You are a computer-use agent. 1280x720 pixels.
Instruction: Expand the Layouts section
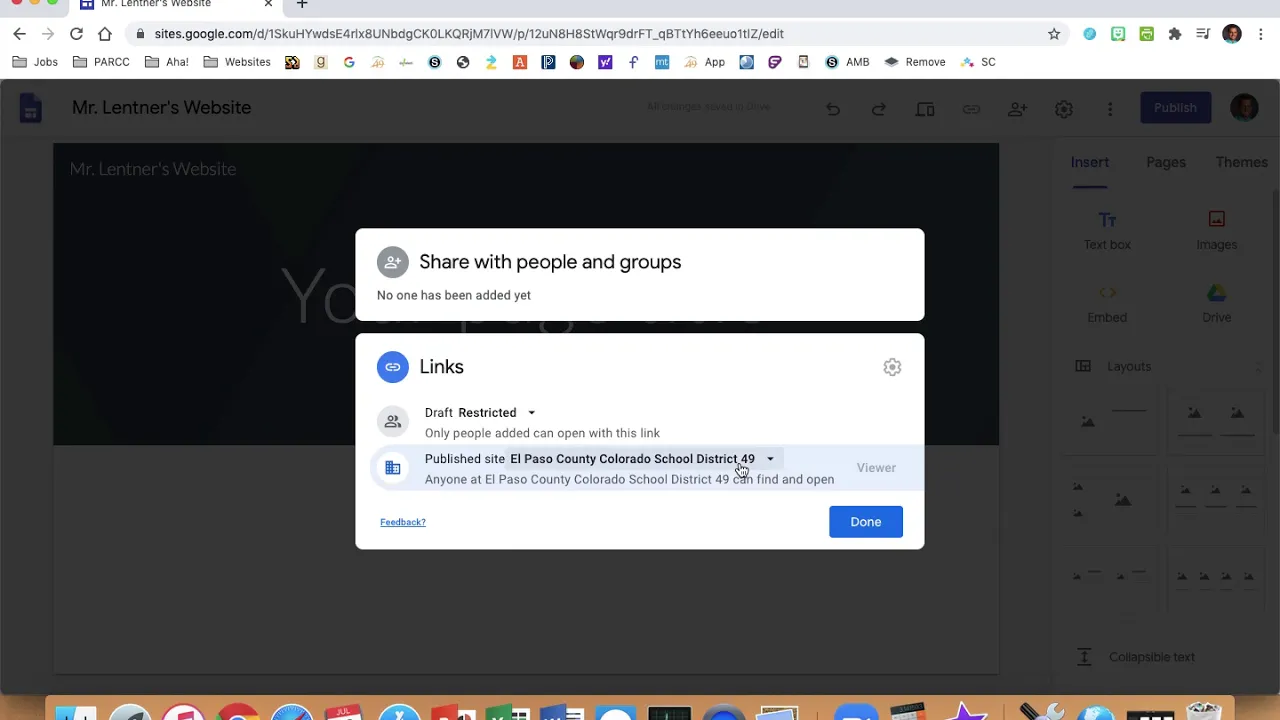[x=1167, y=367]
